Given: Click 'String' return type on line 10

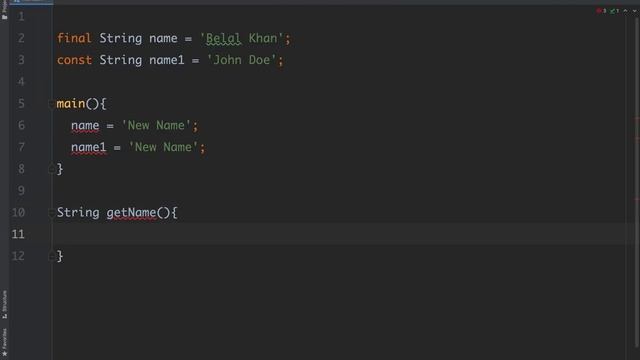Looking at the screenshot, I should pos(78,213).
